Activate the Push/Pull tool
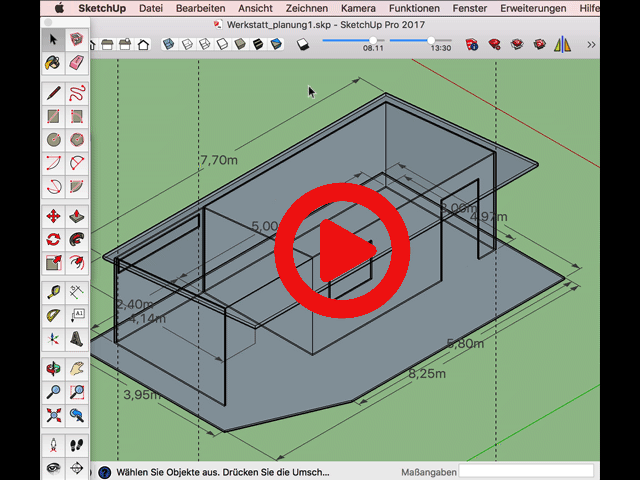This screenshot has width=640, height=480. [x=77, y=216]
